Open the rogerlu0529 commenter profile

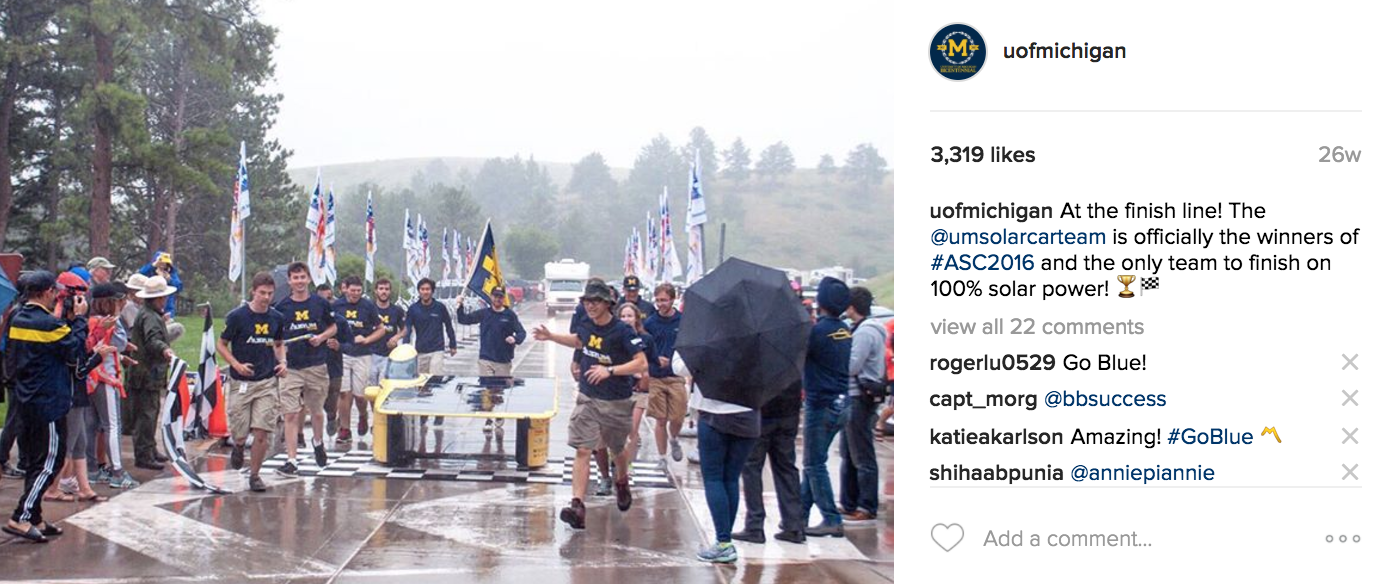993,363
